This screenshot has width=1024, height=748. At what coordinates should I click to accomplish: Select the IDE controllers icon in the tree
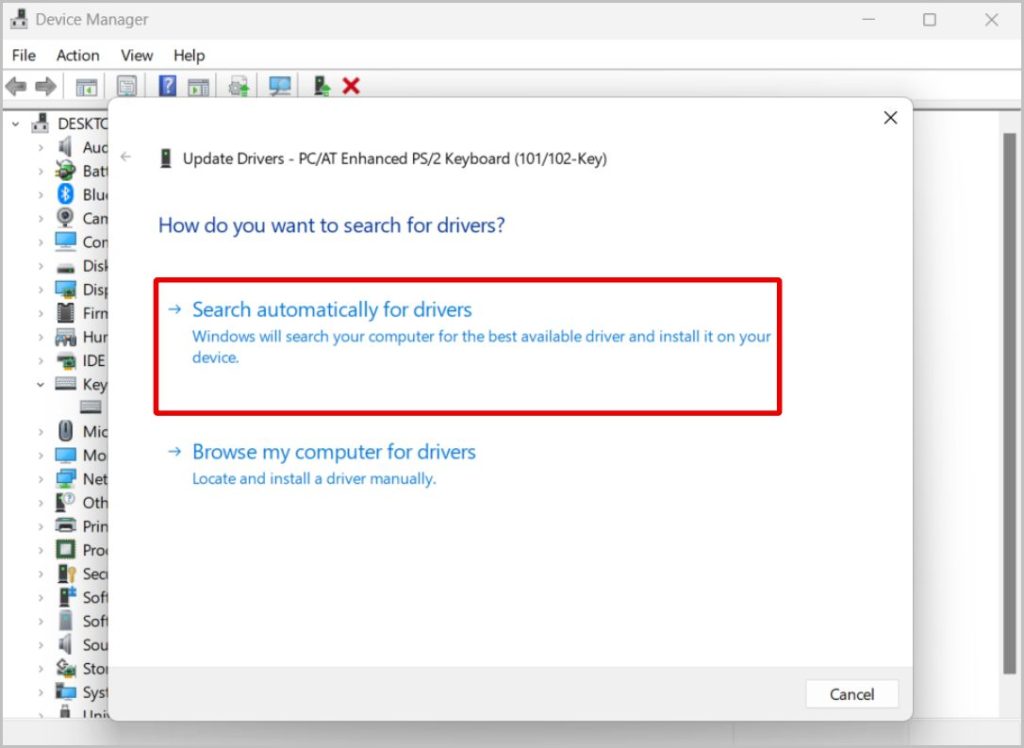(65, 360)
